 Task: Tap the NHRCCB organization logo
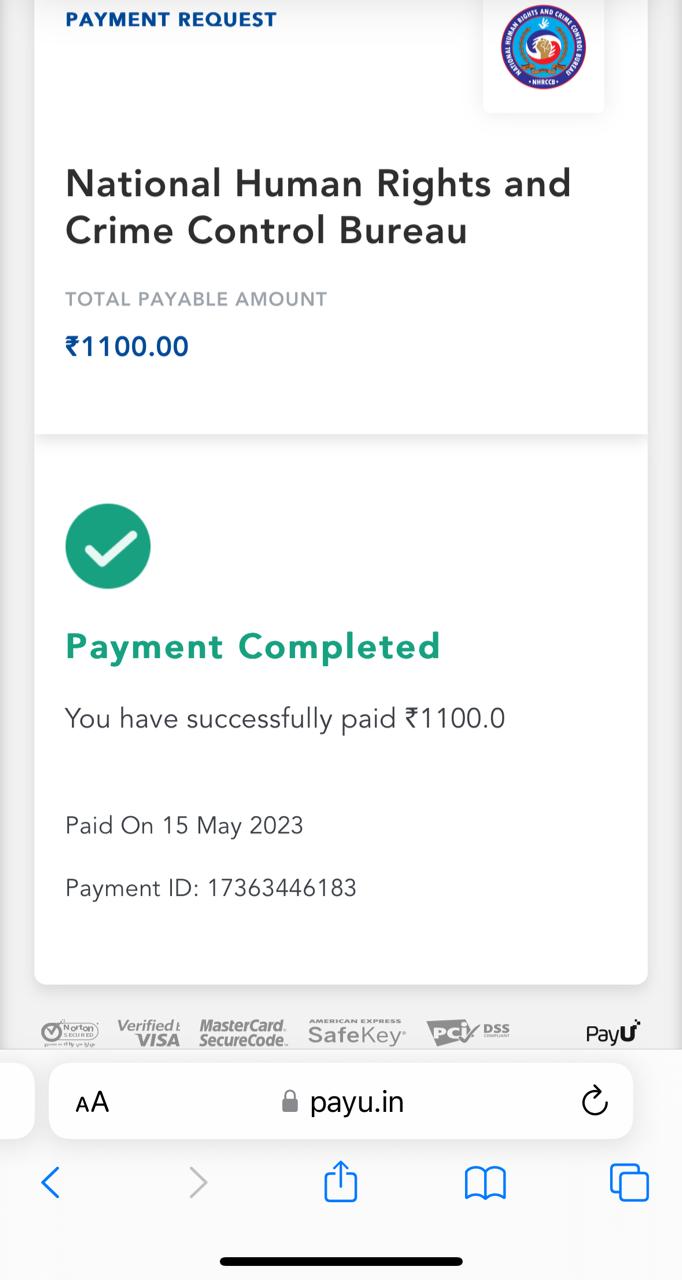point(543,48)
